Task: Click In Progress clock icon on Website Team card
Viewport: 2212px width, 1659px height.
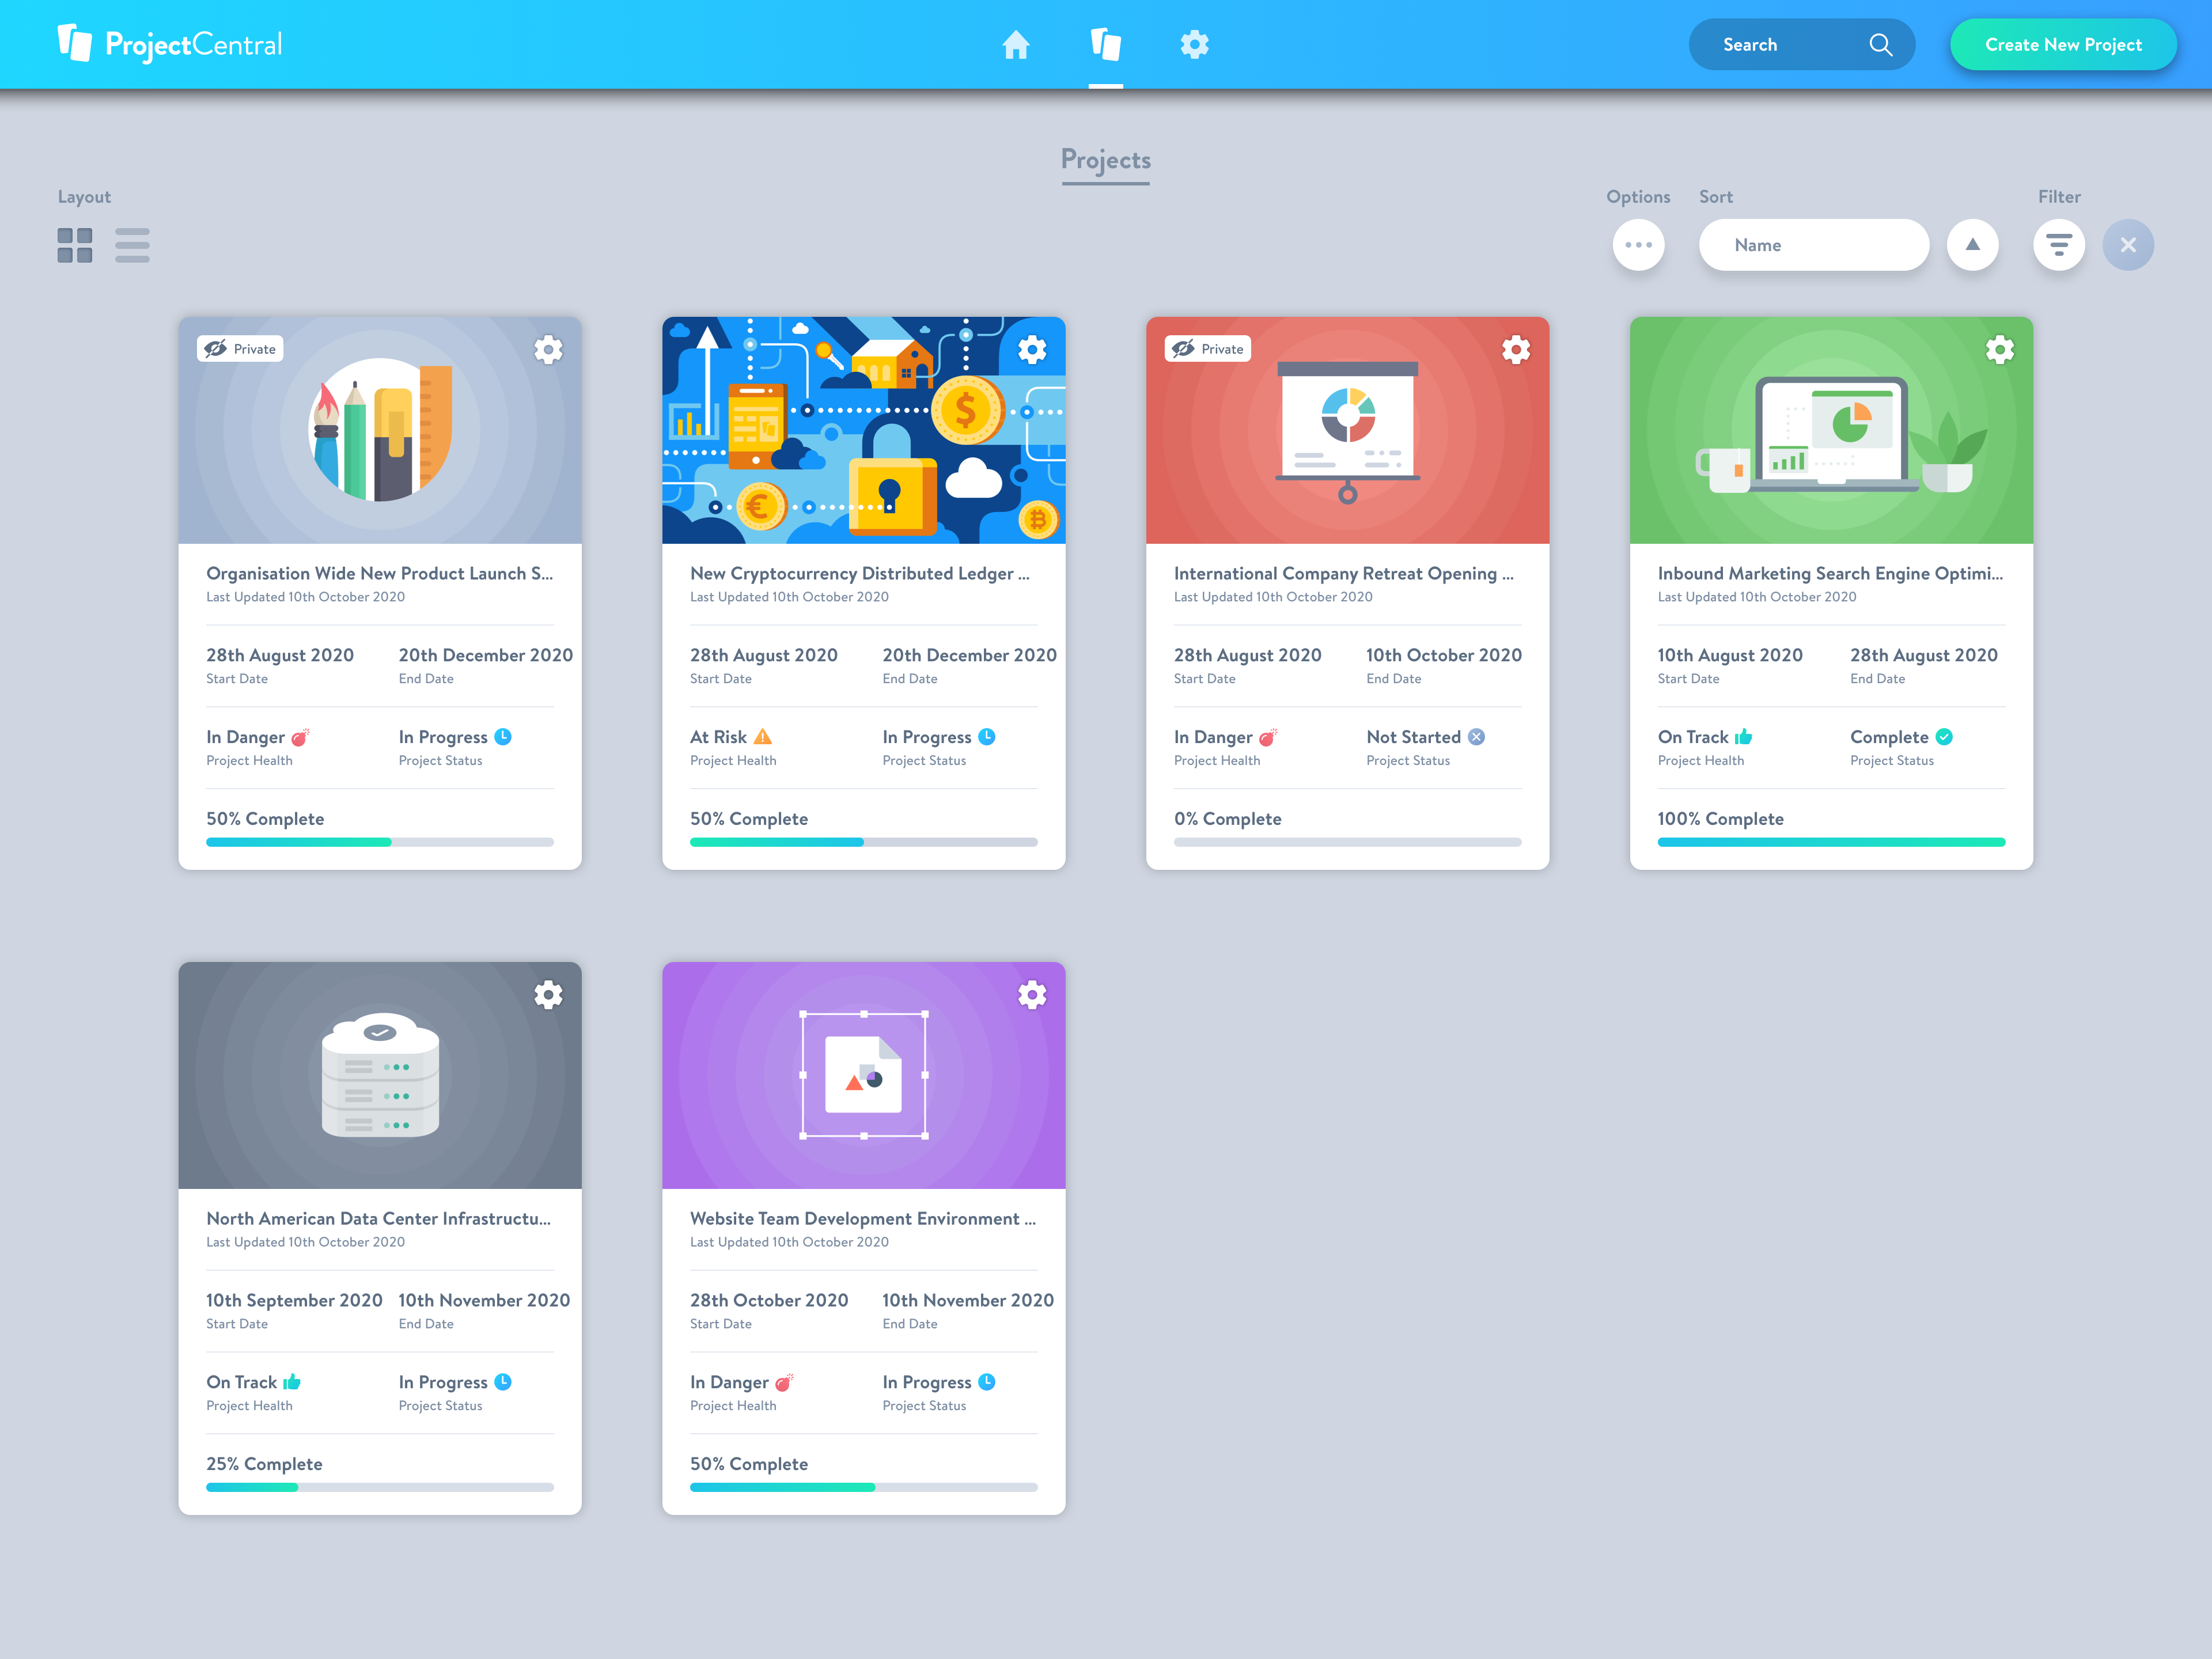Action: 987,1382
